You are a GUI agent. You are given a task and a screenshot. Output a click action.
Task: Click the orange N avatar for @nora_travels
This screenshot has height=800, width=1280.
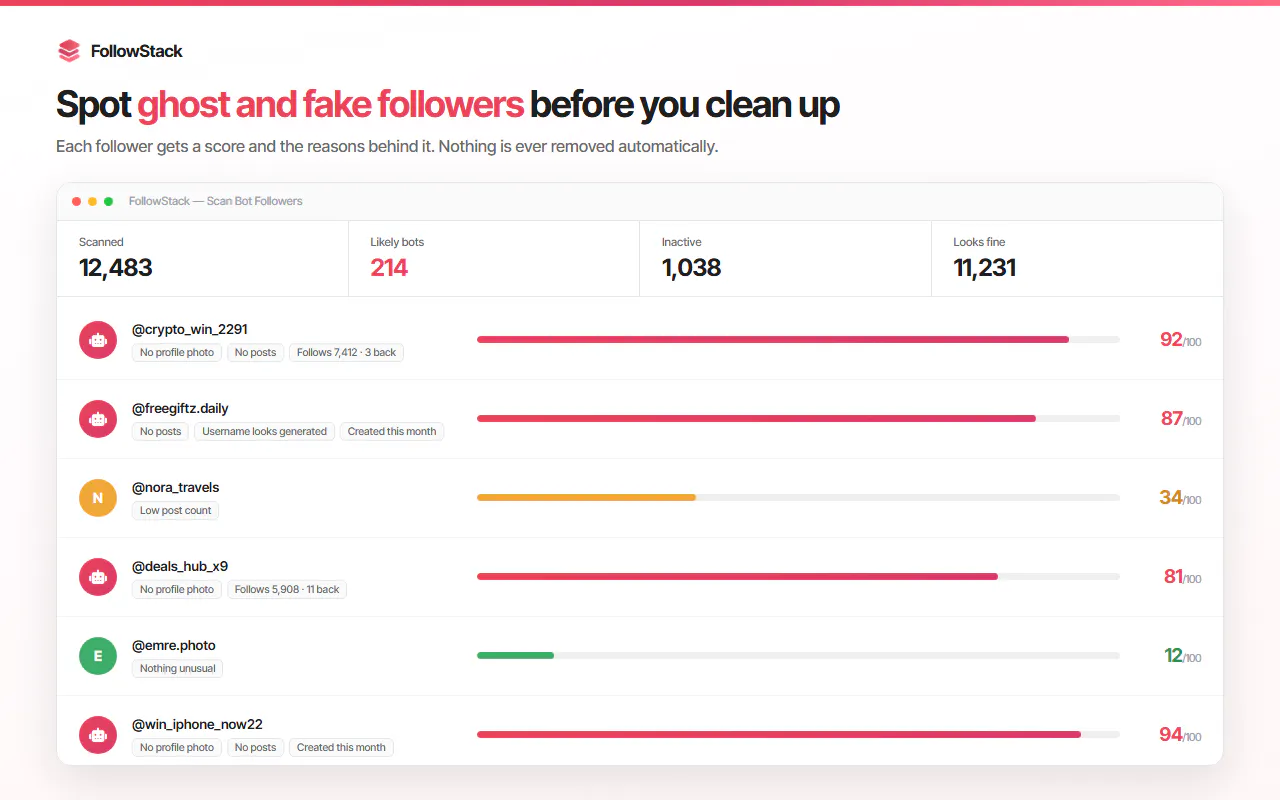coord(98,498)
